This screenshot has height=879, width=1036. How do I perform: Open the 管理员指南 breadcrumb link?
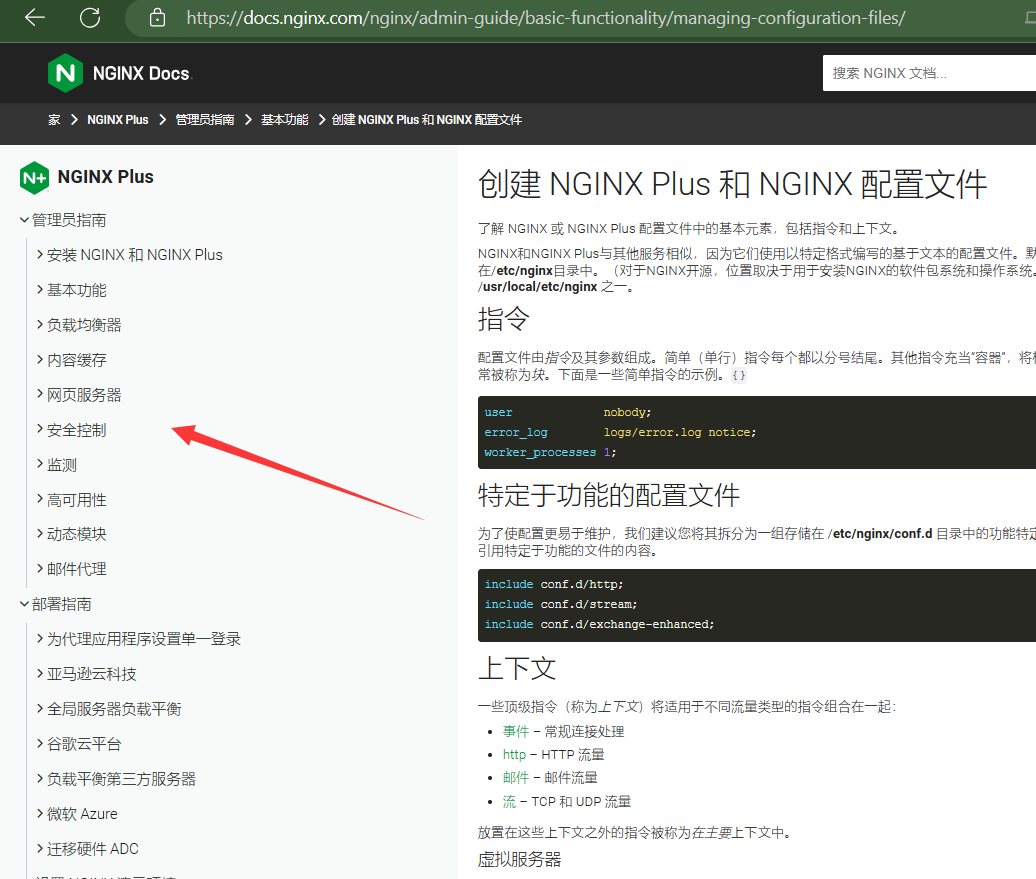pyautogui.click(x=205, y=120)
